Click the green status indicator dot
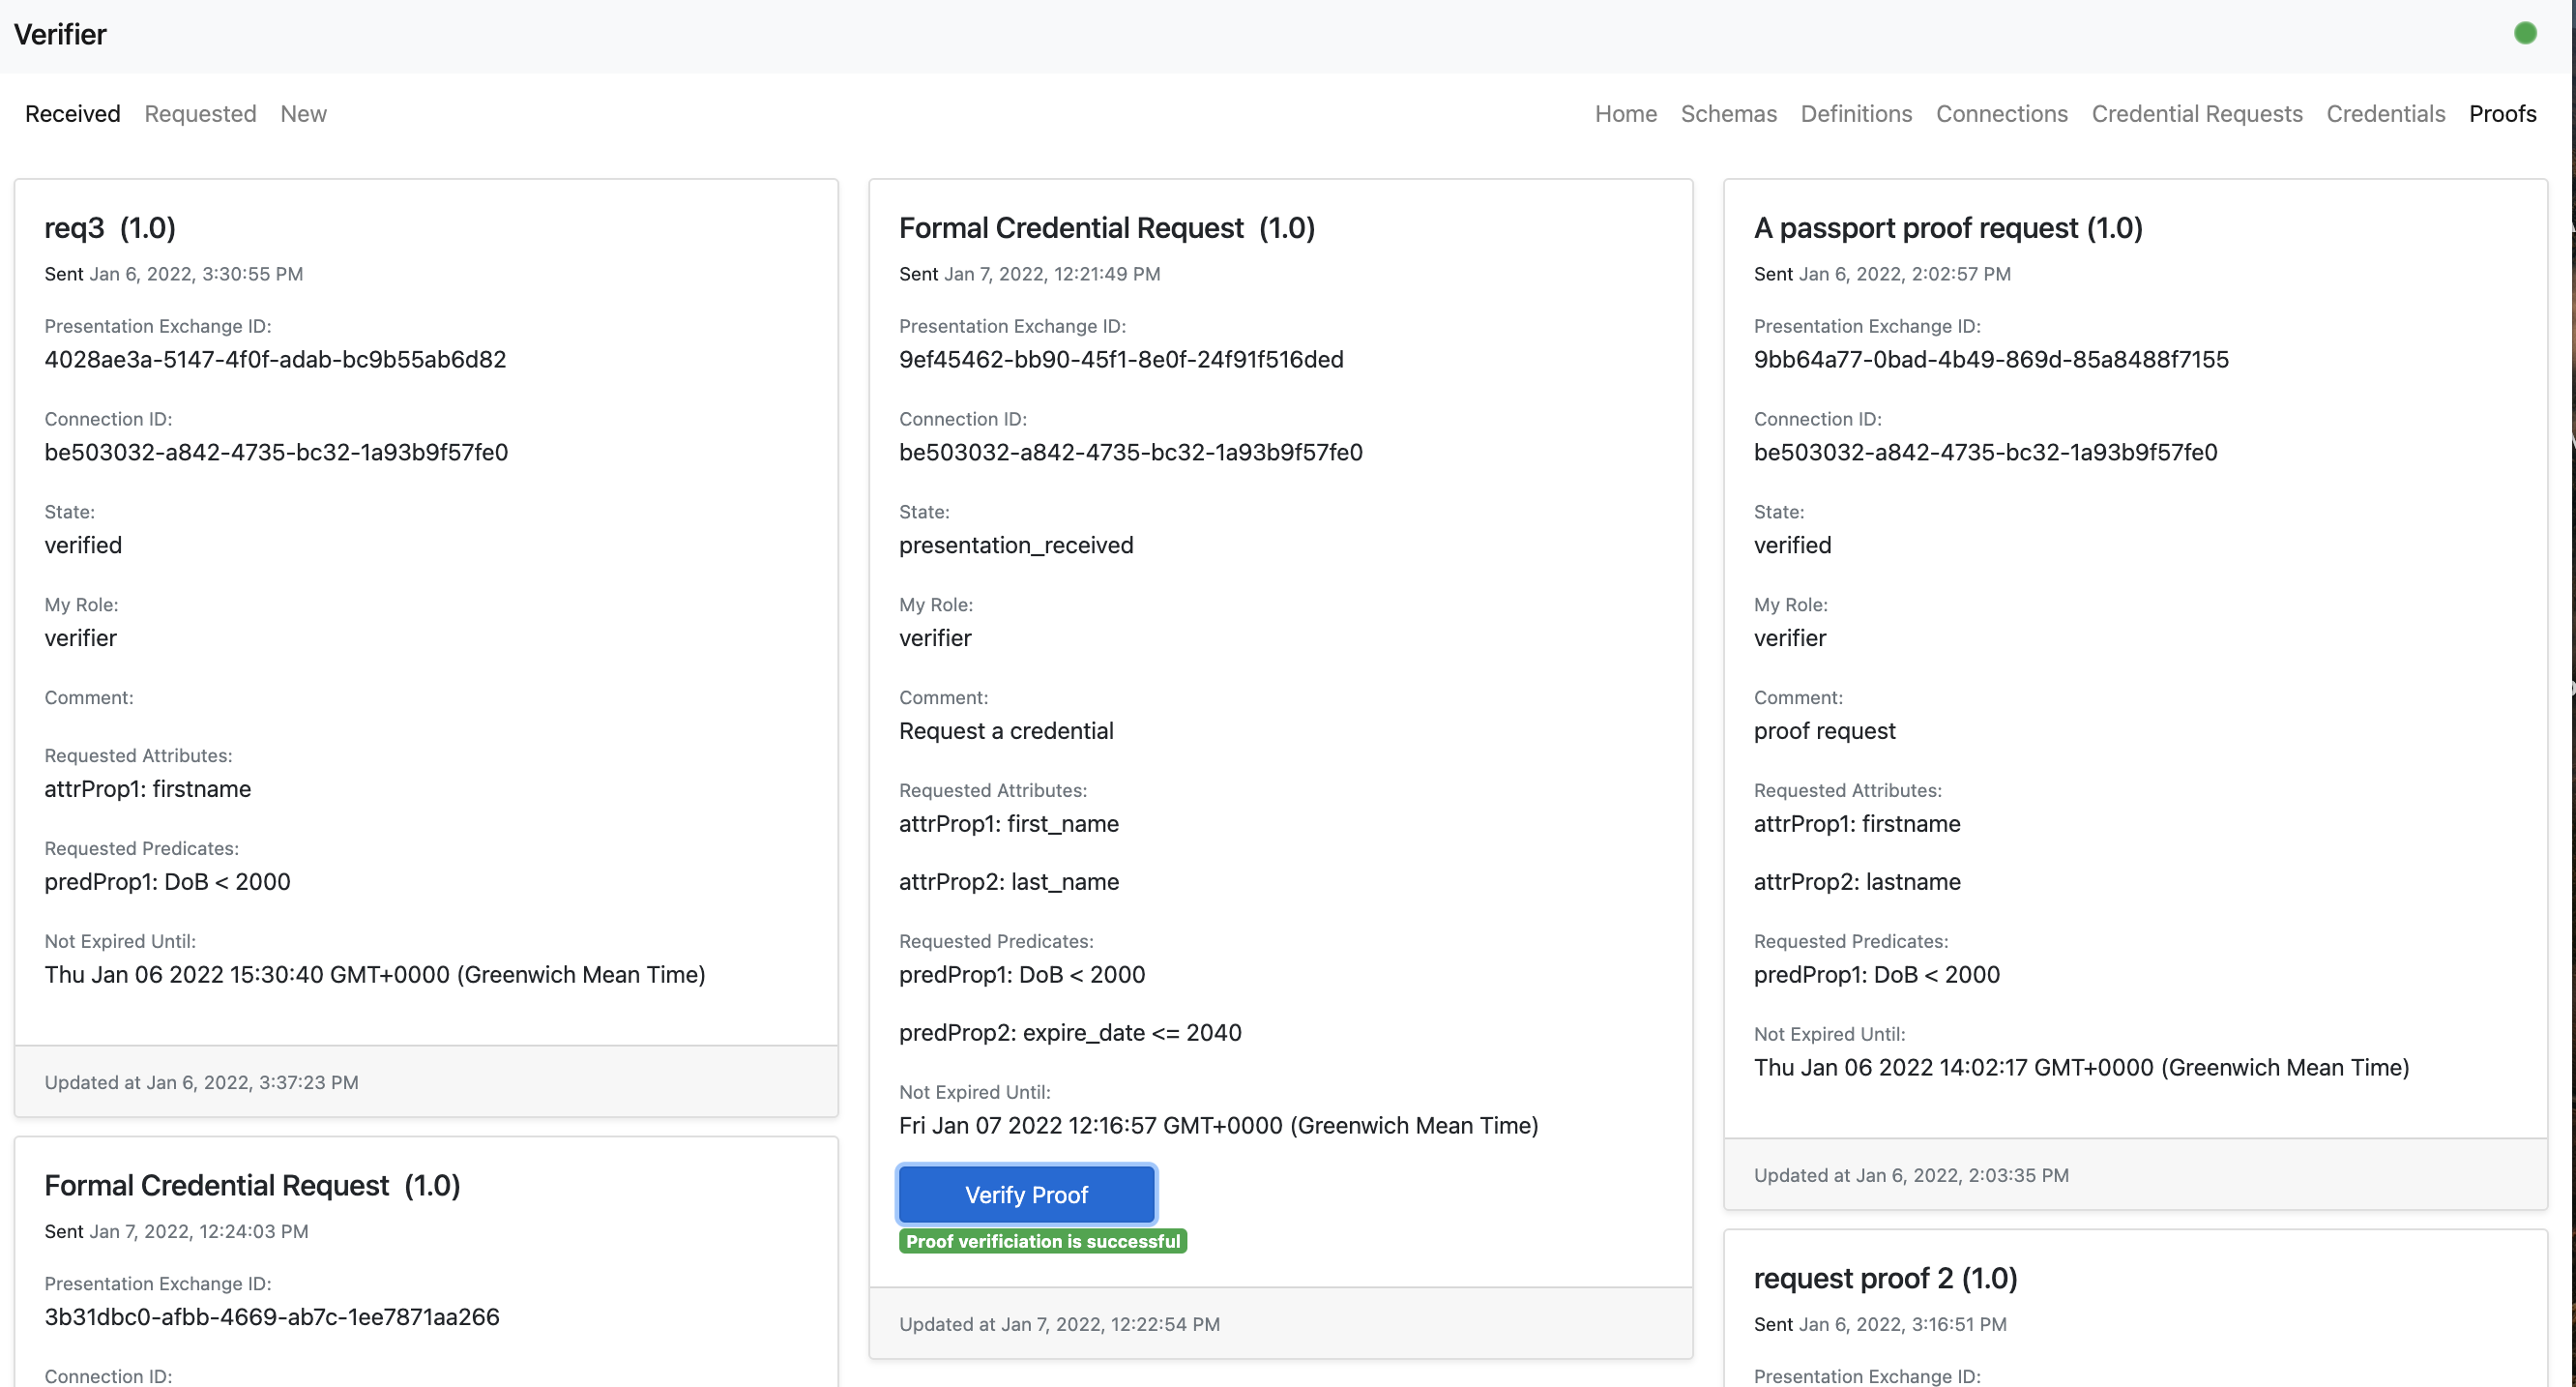2576x1387 pixels. click(x=2525, y=34)
